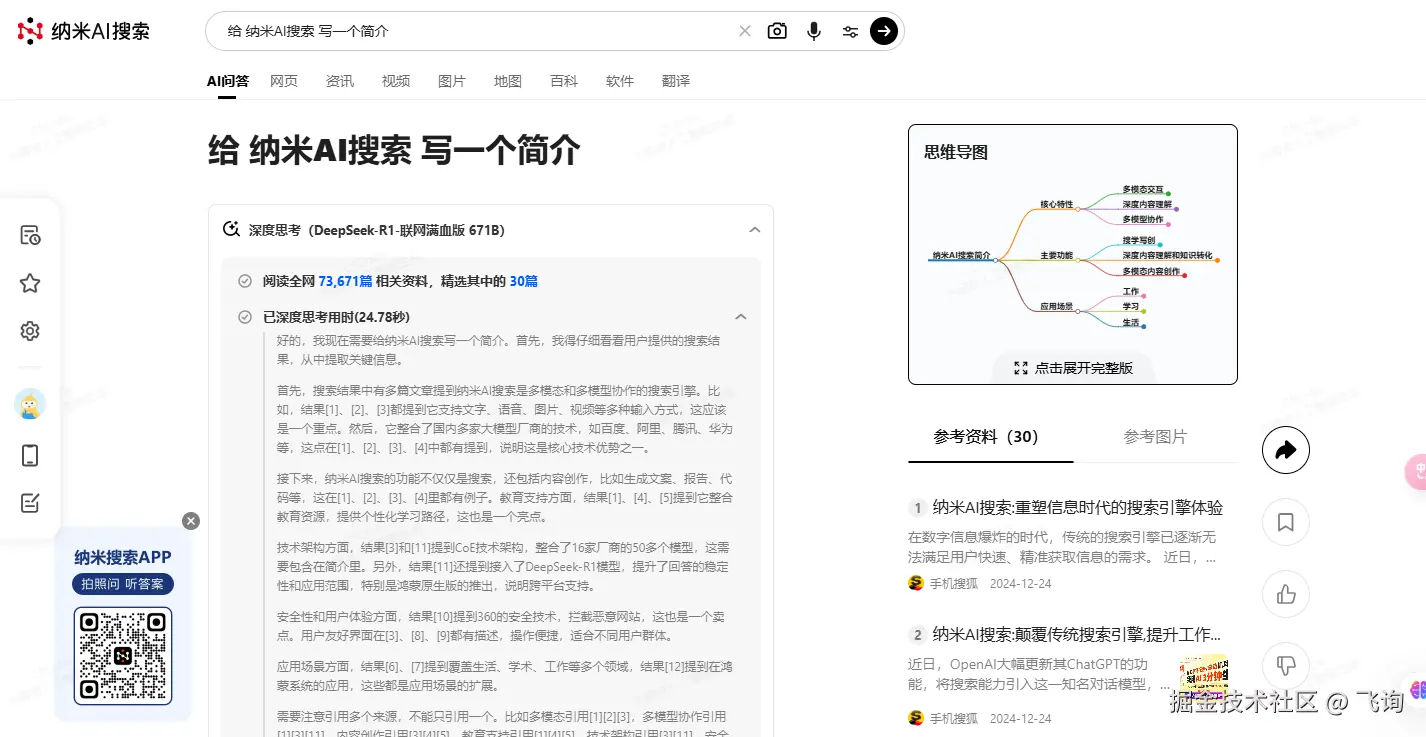The width and height of the screenshot is (1426, 737).
Task: Click the user avatar in sidebar
Action: click(30, 404)
